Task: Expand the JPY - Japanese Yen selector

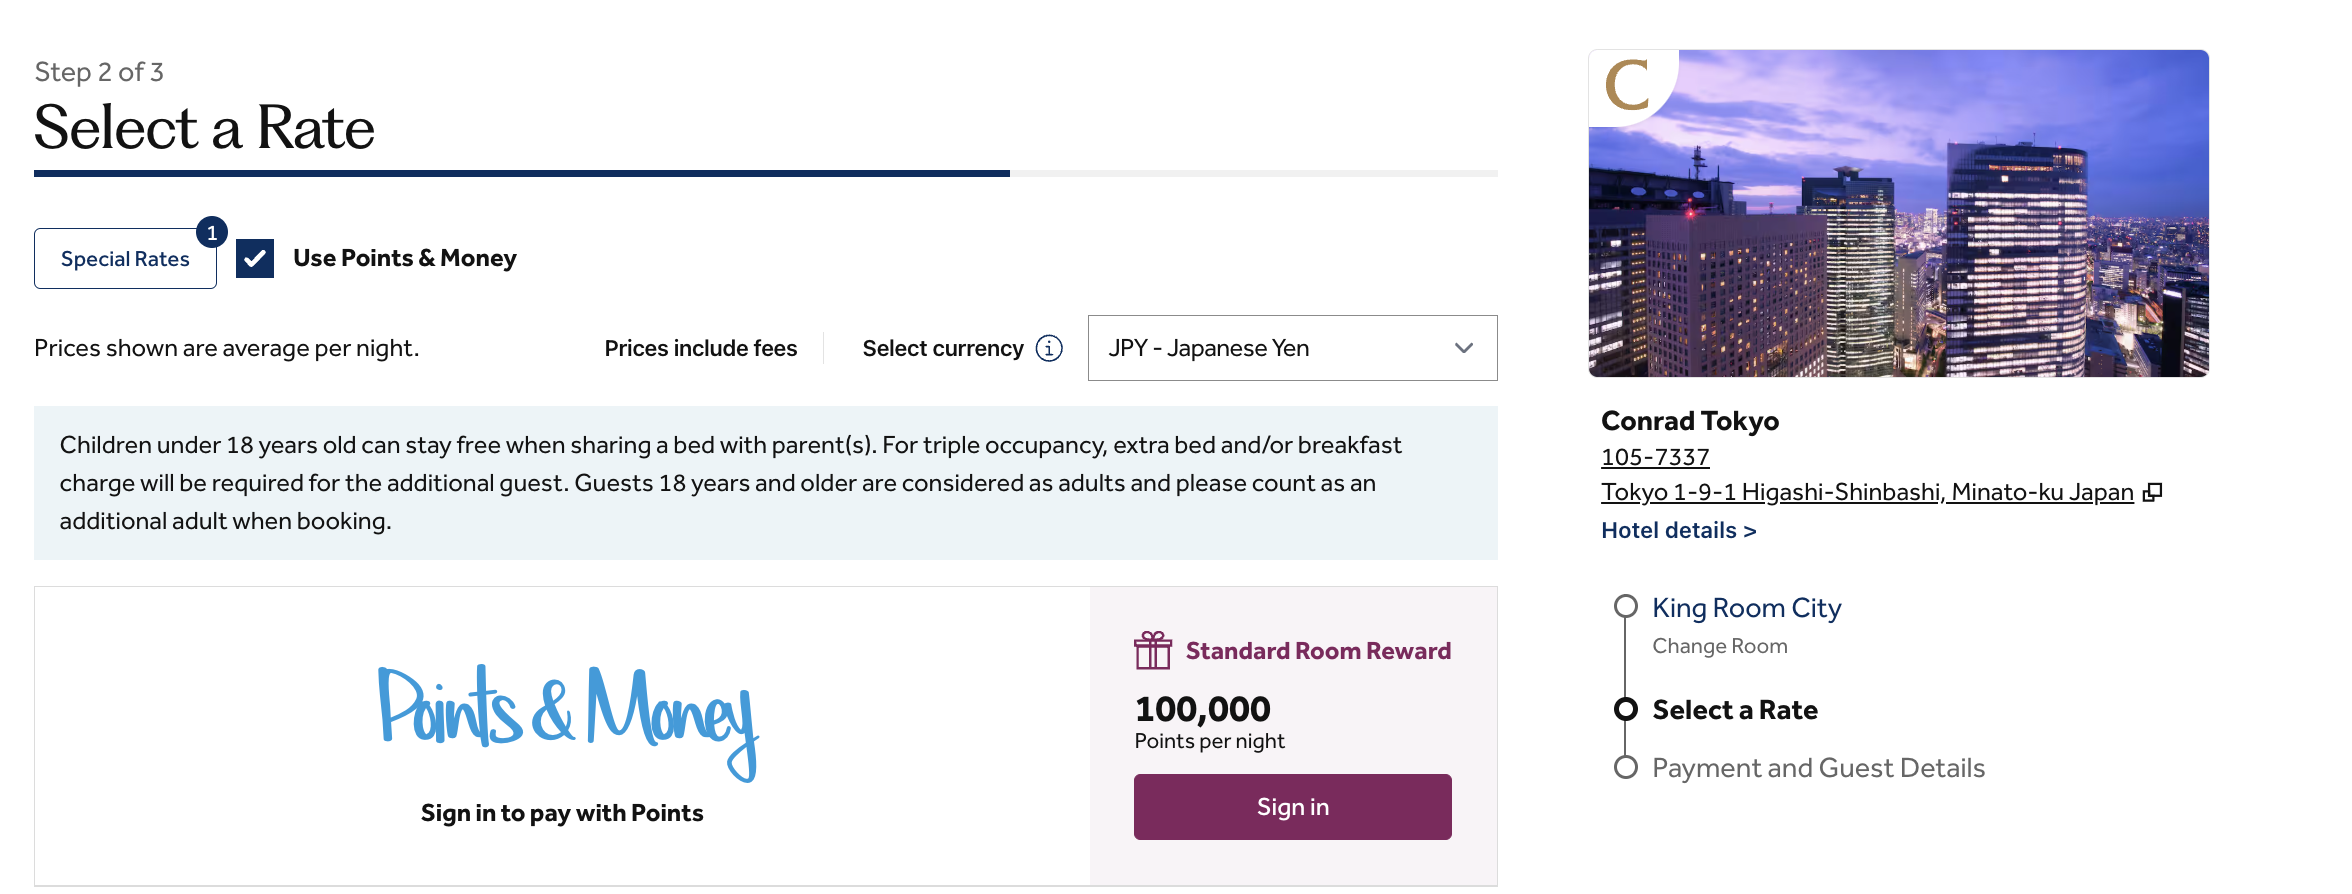Action: [1291, 348]
